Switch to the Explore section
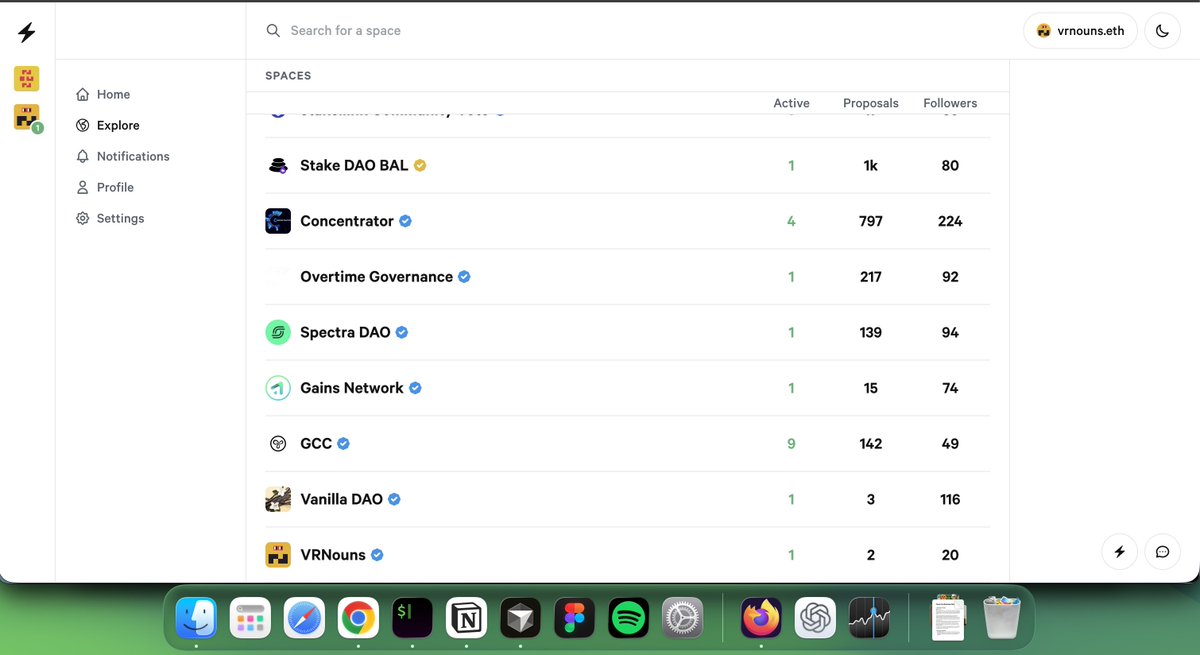1200x655 pixels. [117, 125]
